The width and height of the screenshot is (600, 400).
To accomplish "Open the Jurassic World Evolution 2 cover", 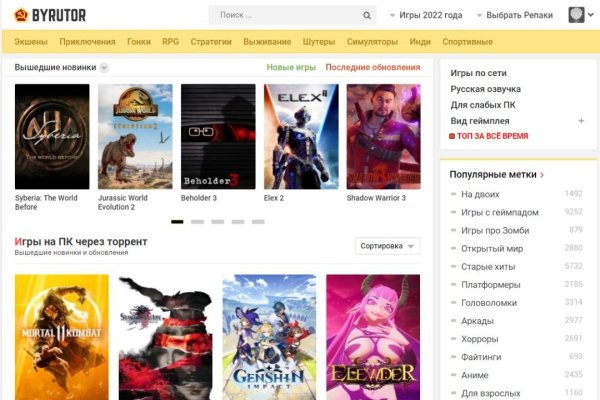I will tap(135, 136).
